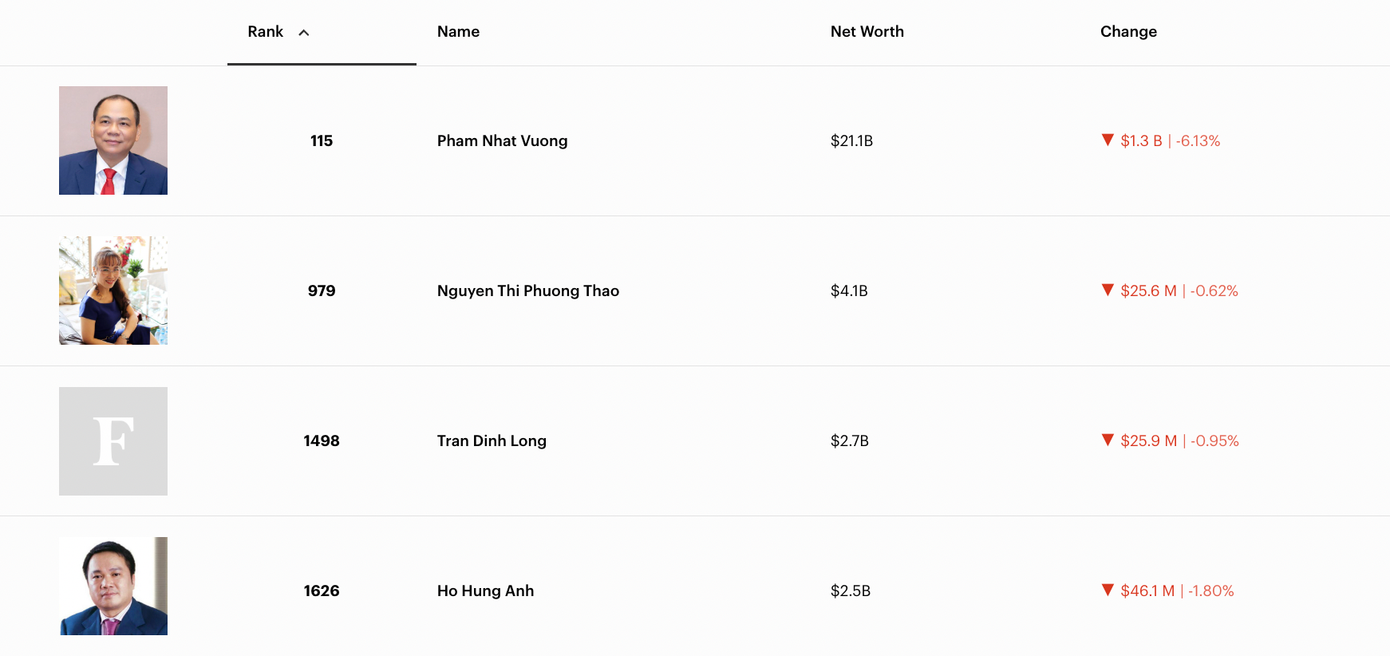The image size is (1390, 656).
Task: Sort the table by Rank column
Action: click(x=266, y=32)
